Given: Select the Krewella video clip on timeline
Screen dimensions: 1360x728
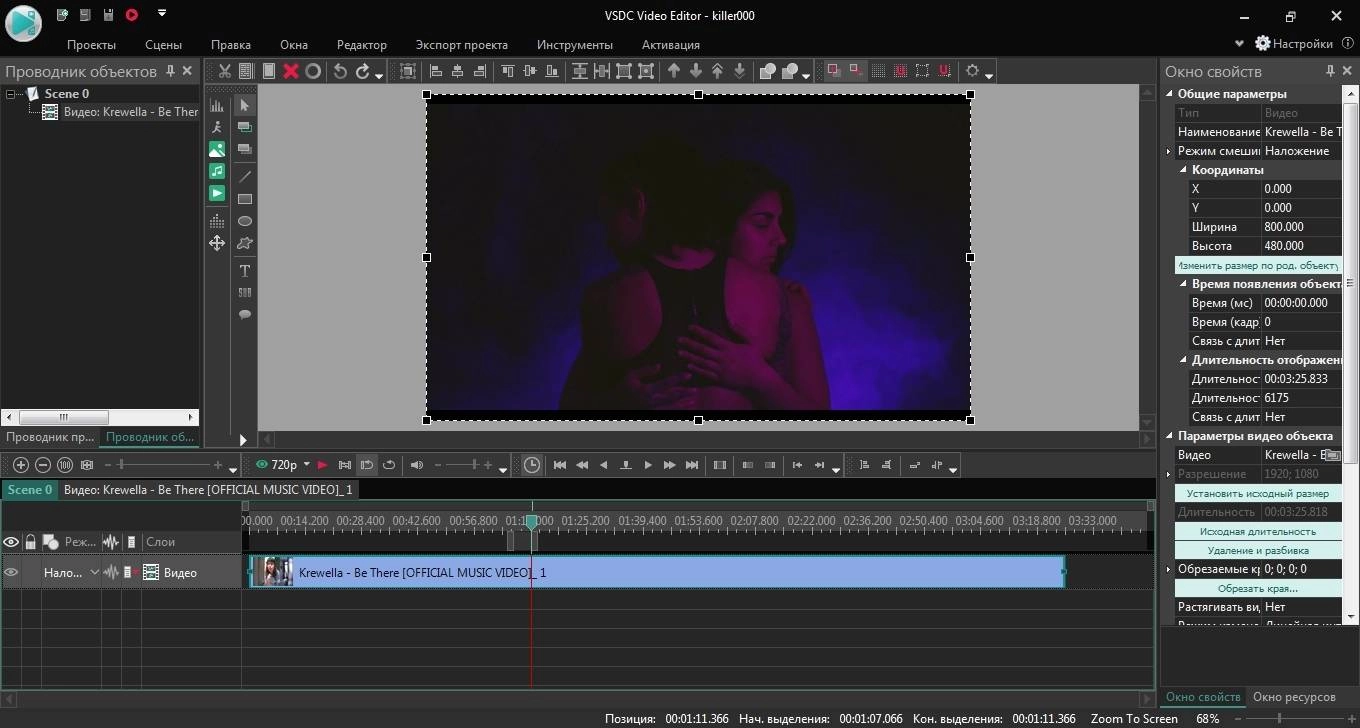Looking at the screenshot, I should [657, 572].
